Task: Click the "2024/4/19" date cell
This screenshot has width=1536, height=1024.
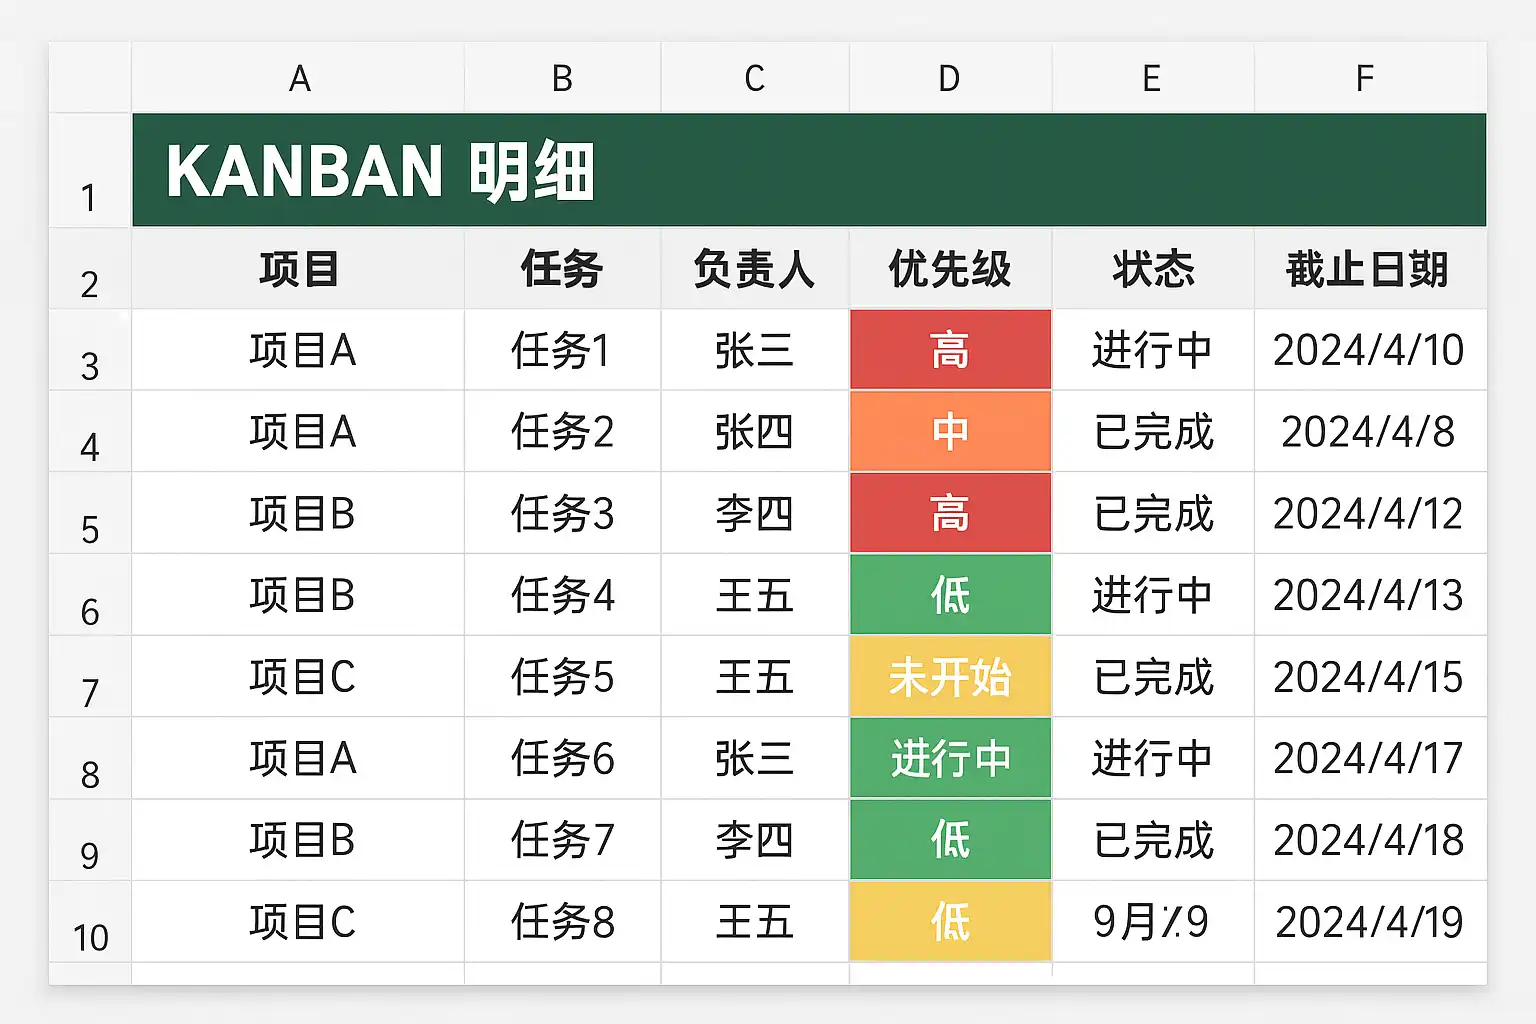Action: 1367,921
